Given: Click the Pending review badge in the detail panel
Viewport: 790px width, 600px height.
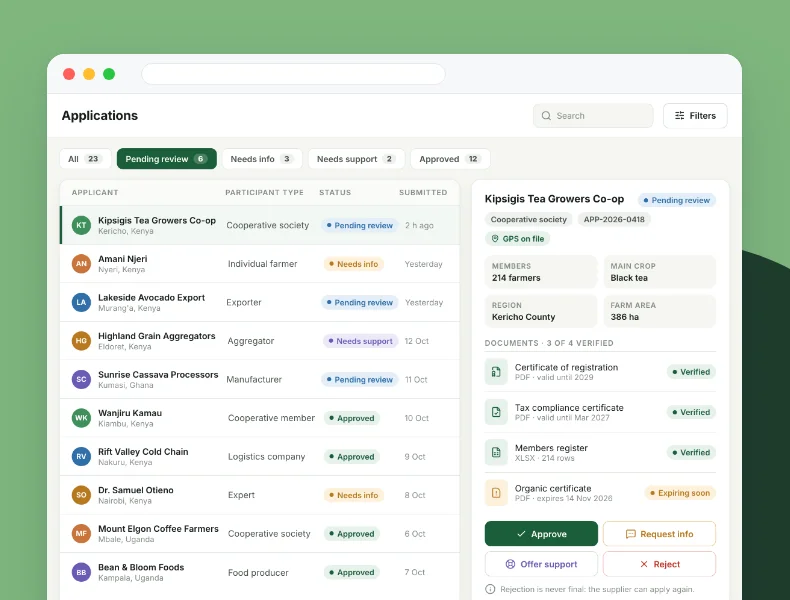Looking at the screenshot, I should point(677,200).
